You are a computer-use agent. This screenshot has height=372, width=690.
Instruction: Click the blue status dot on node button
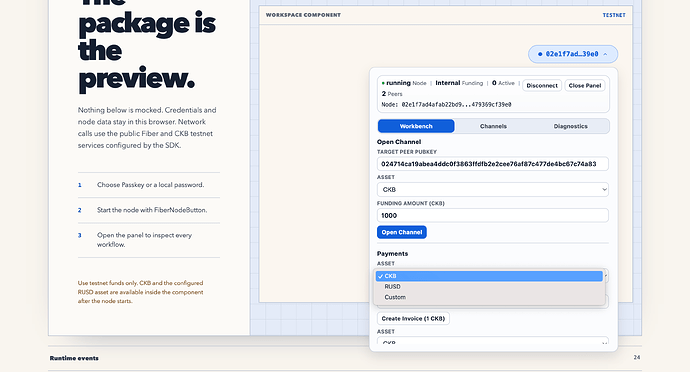point(540,54)
